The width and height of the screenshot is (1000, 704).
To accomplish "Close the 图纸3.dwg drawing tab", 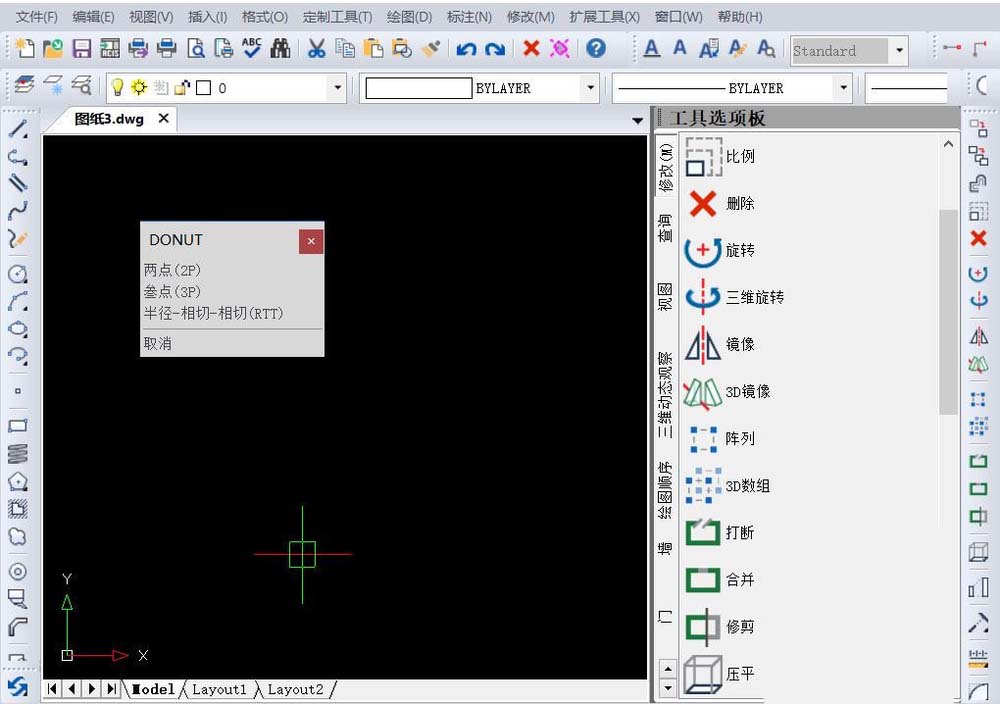I will [x=164, y=118].
